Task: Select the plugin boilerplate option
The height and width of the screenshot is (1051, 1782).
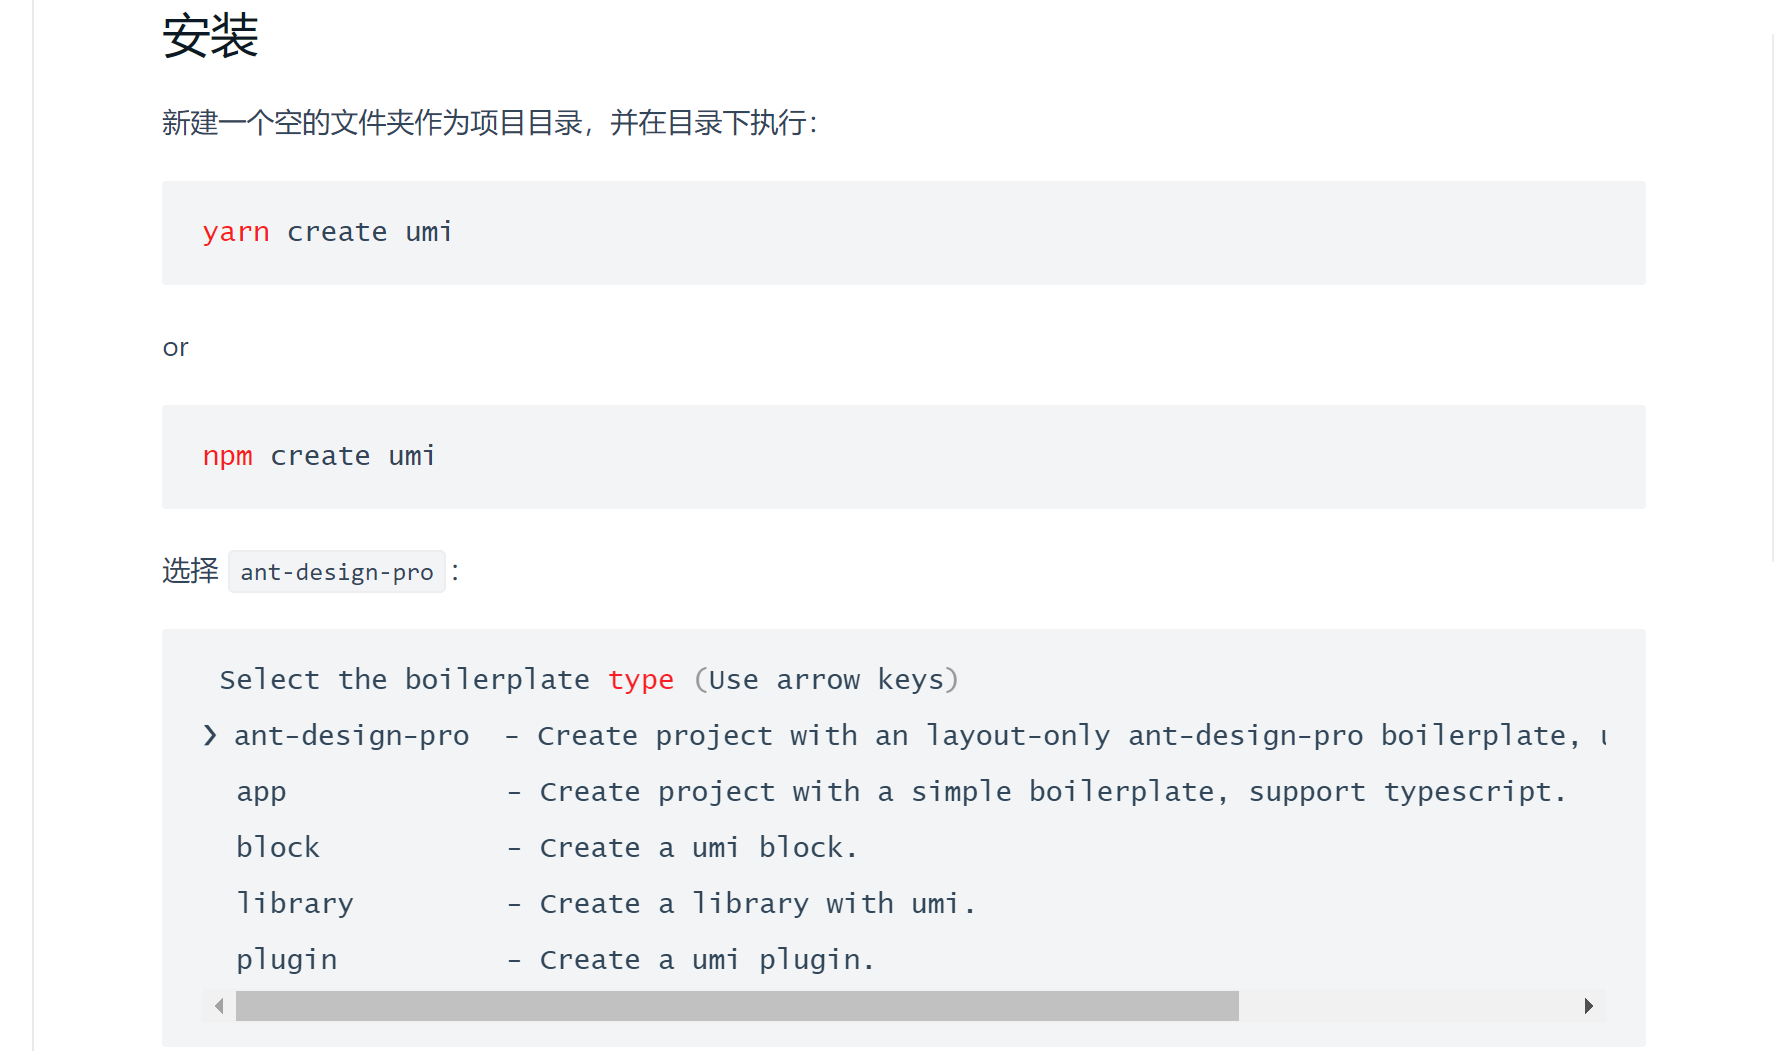Action: pos(286,959)
